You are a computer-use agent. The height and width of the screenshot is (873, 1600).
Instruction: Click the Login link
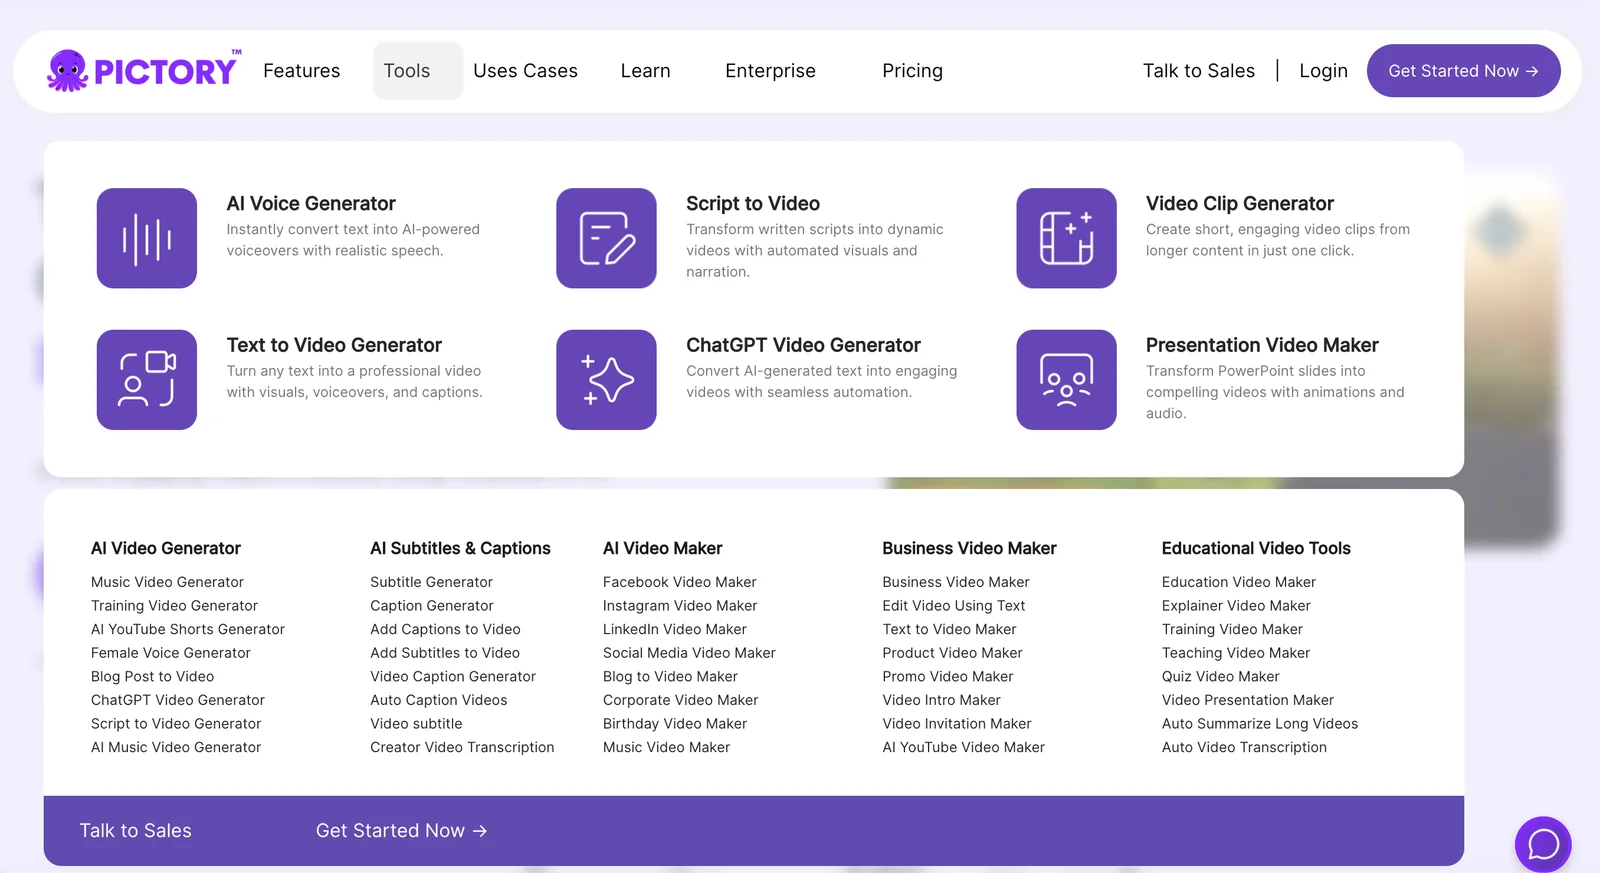point(1323,71)
